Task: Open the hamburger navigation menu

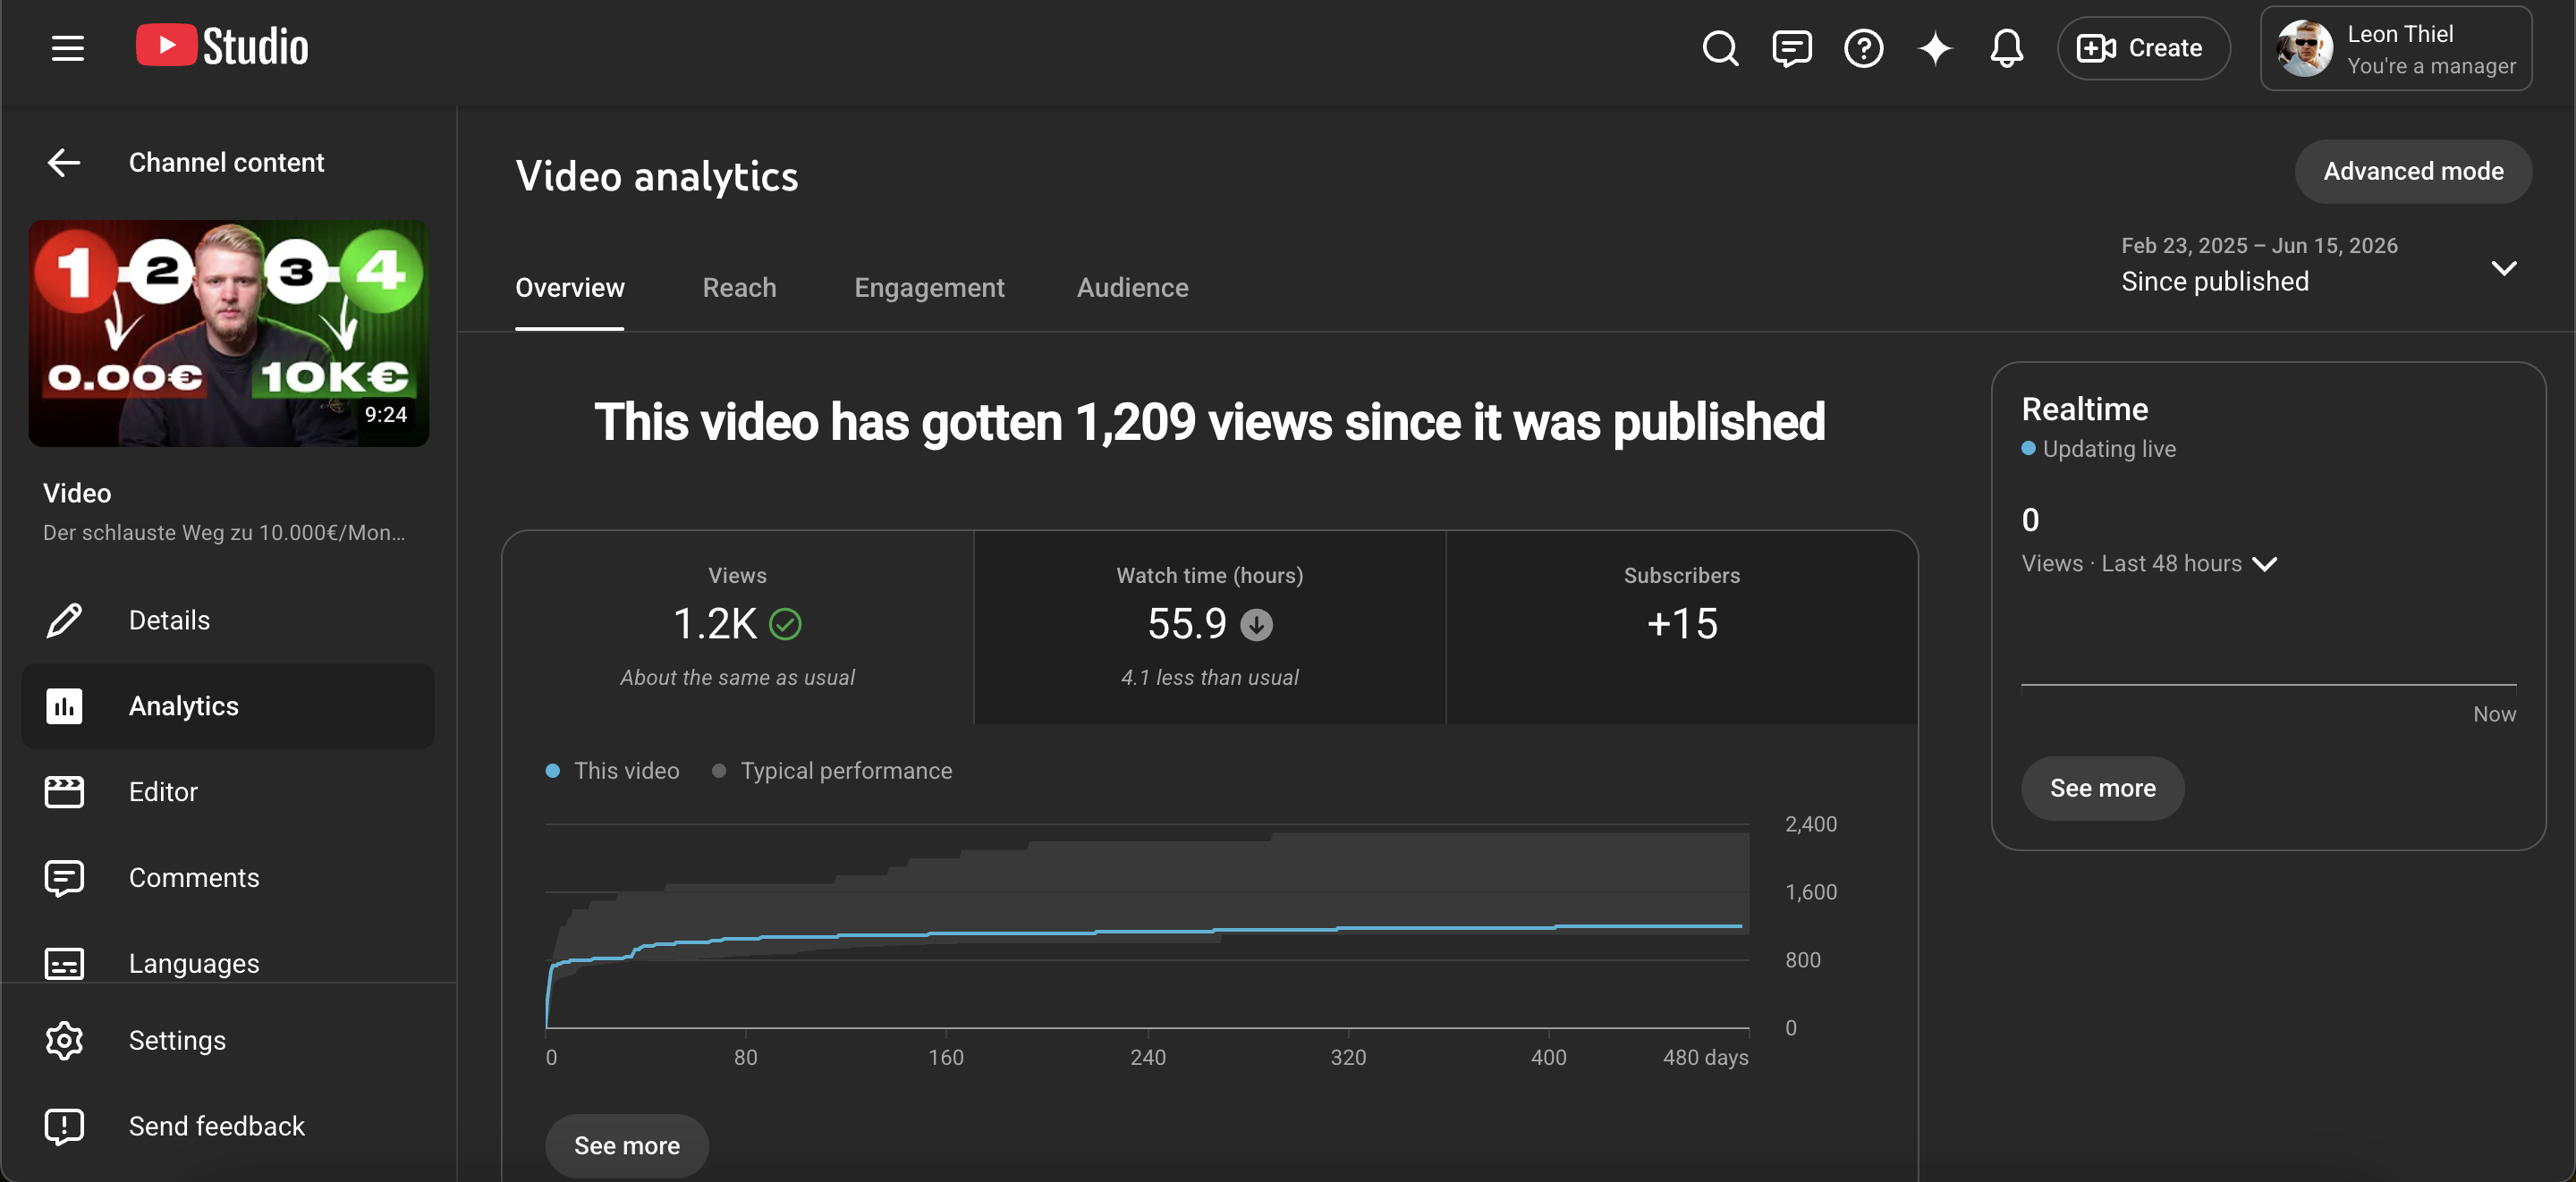Action: pos(67,48)
